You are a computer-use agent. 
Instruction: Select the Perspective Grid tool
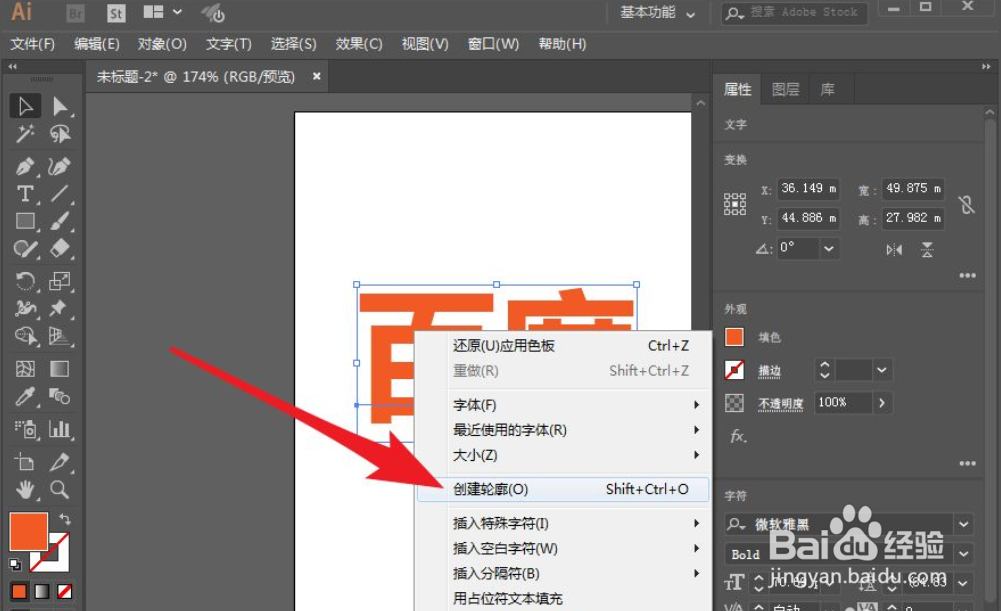pyautogui.click(x=60, y=336)
